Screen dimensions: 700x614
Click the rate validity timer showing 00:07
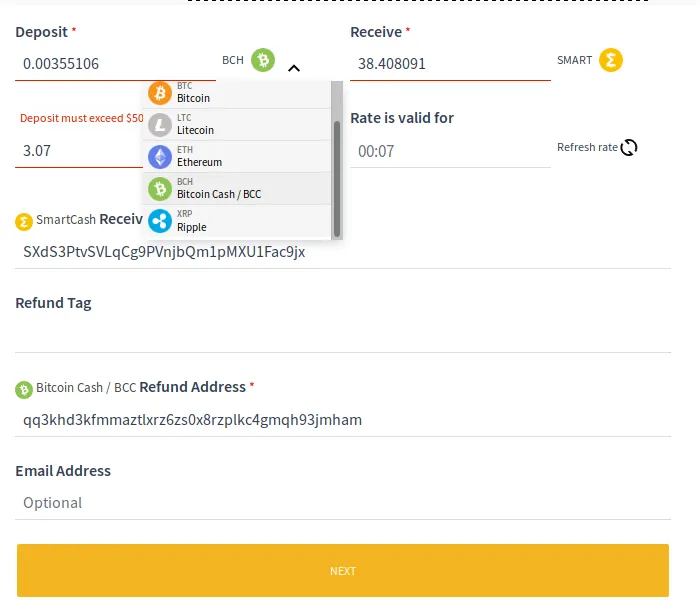[x=450, y=151]
